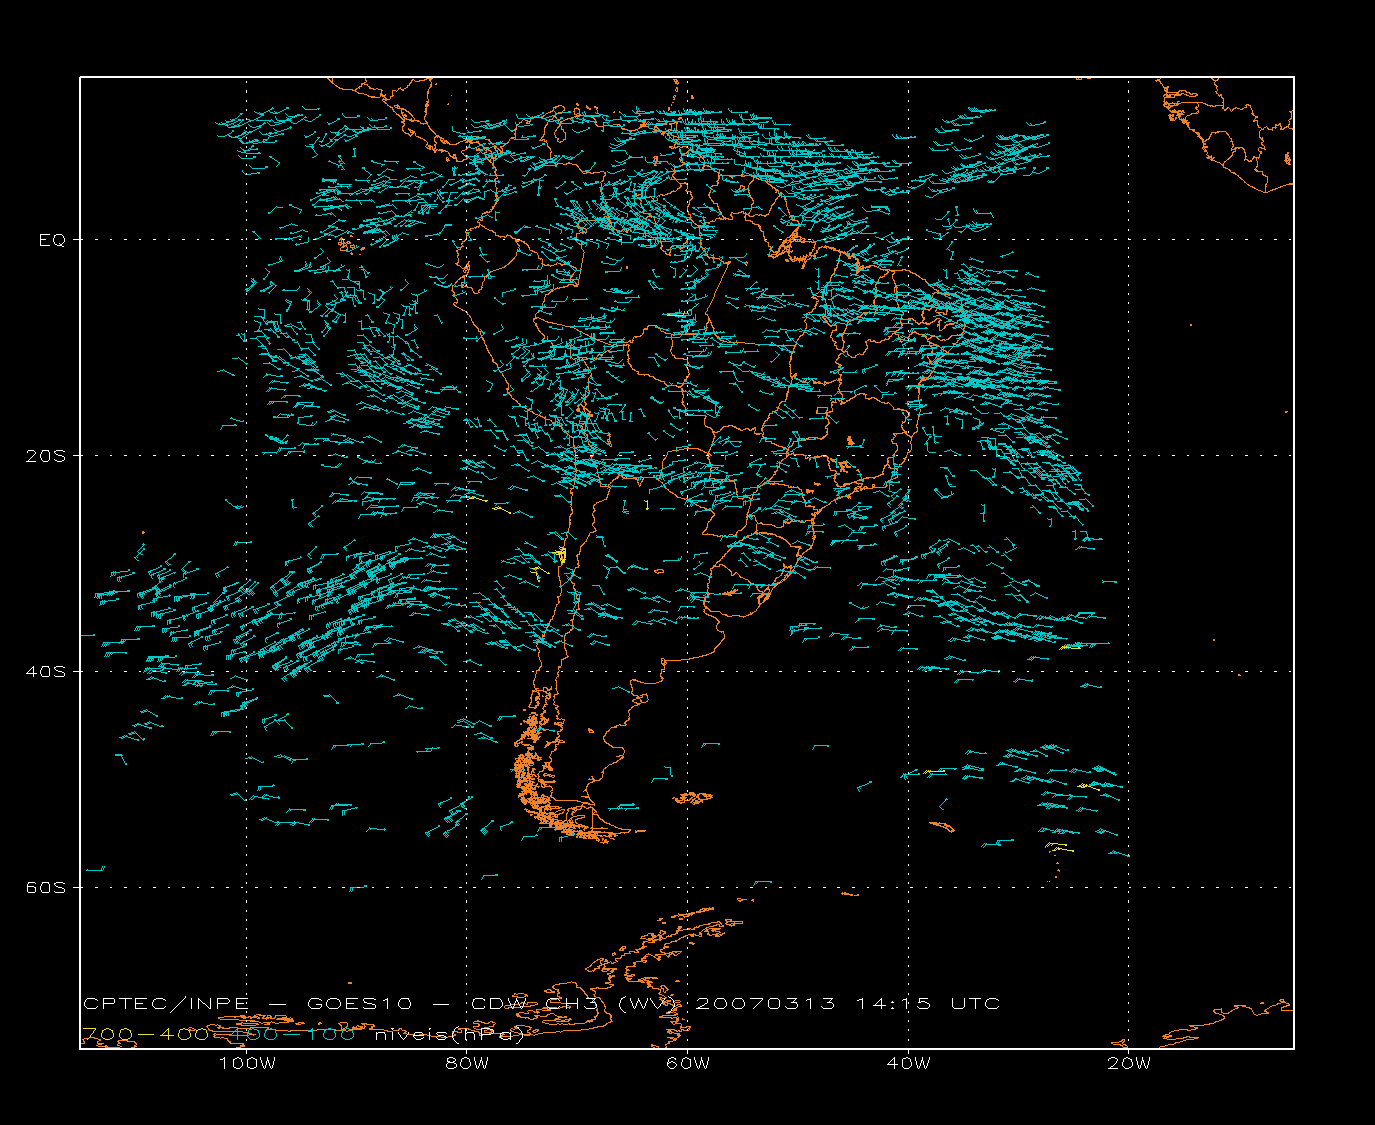
Task: Click the 60S latitude label
Action: (x=46, y=887)
